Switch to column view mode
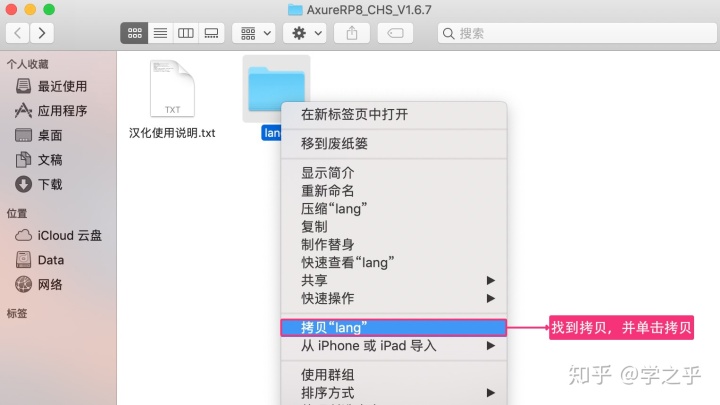The width and height of the screenshot is (720, 405). [x=185, y=33]
